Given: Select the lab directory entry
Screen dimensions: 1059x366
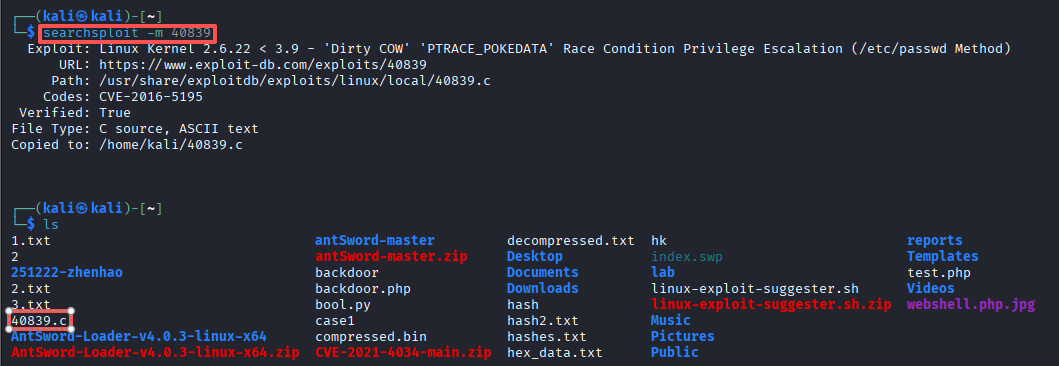Looking at the screenshot, I should coord(663,273).
